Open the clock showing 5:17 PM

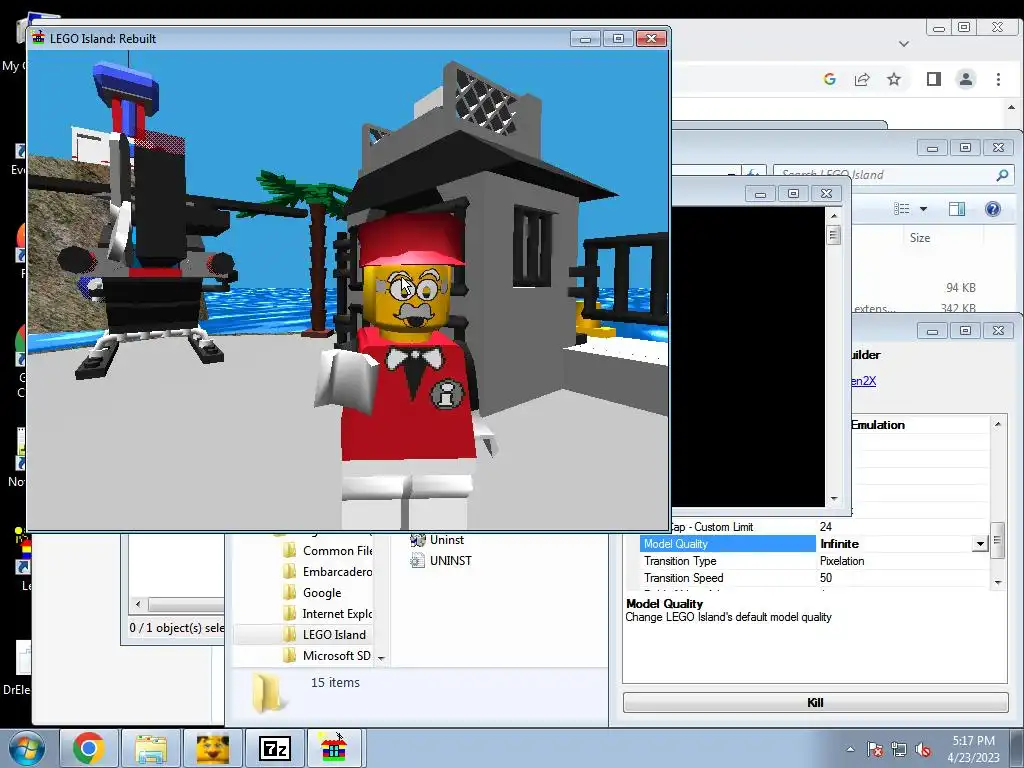click(973, 748)
